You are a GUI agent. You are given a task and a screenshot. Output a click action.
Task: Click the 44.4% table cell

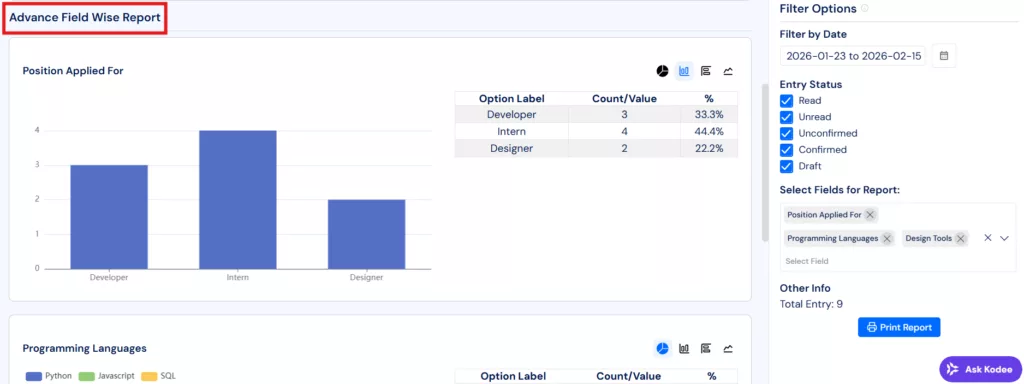(709, 132)
